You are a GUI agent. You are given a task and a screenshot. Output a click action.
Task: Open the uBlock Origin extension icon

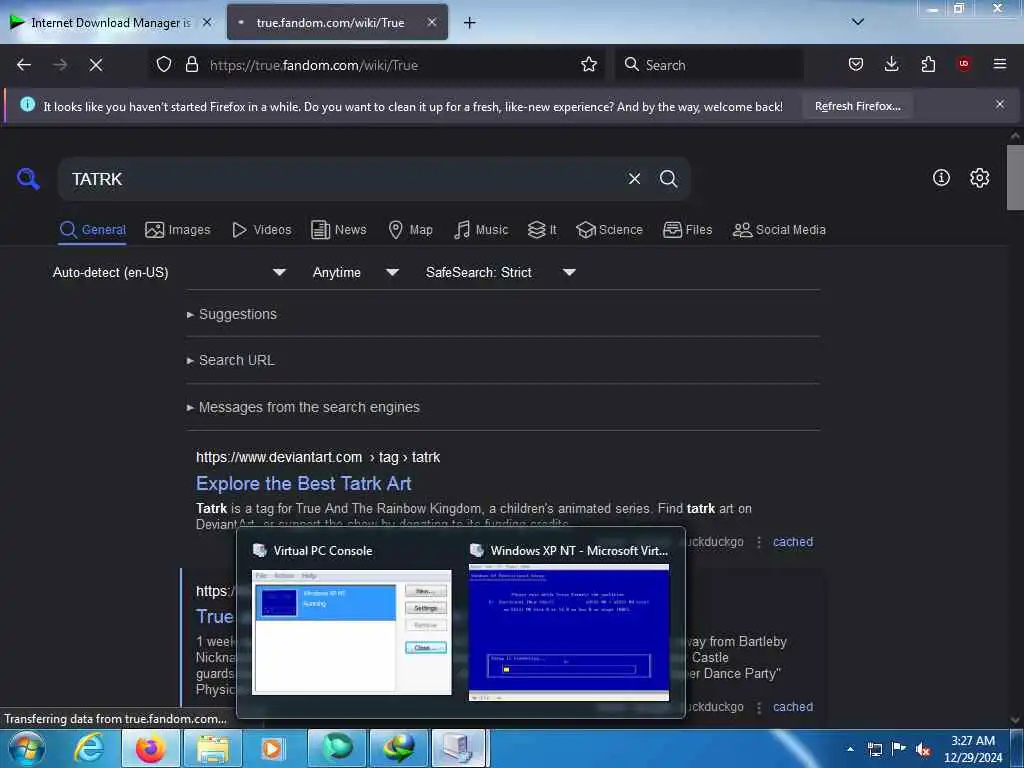pos(963,64)
